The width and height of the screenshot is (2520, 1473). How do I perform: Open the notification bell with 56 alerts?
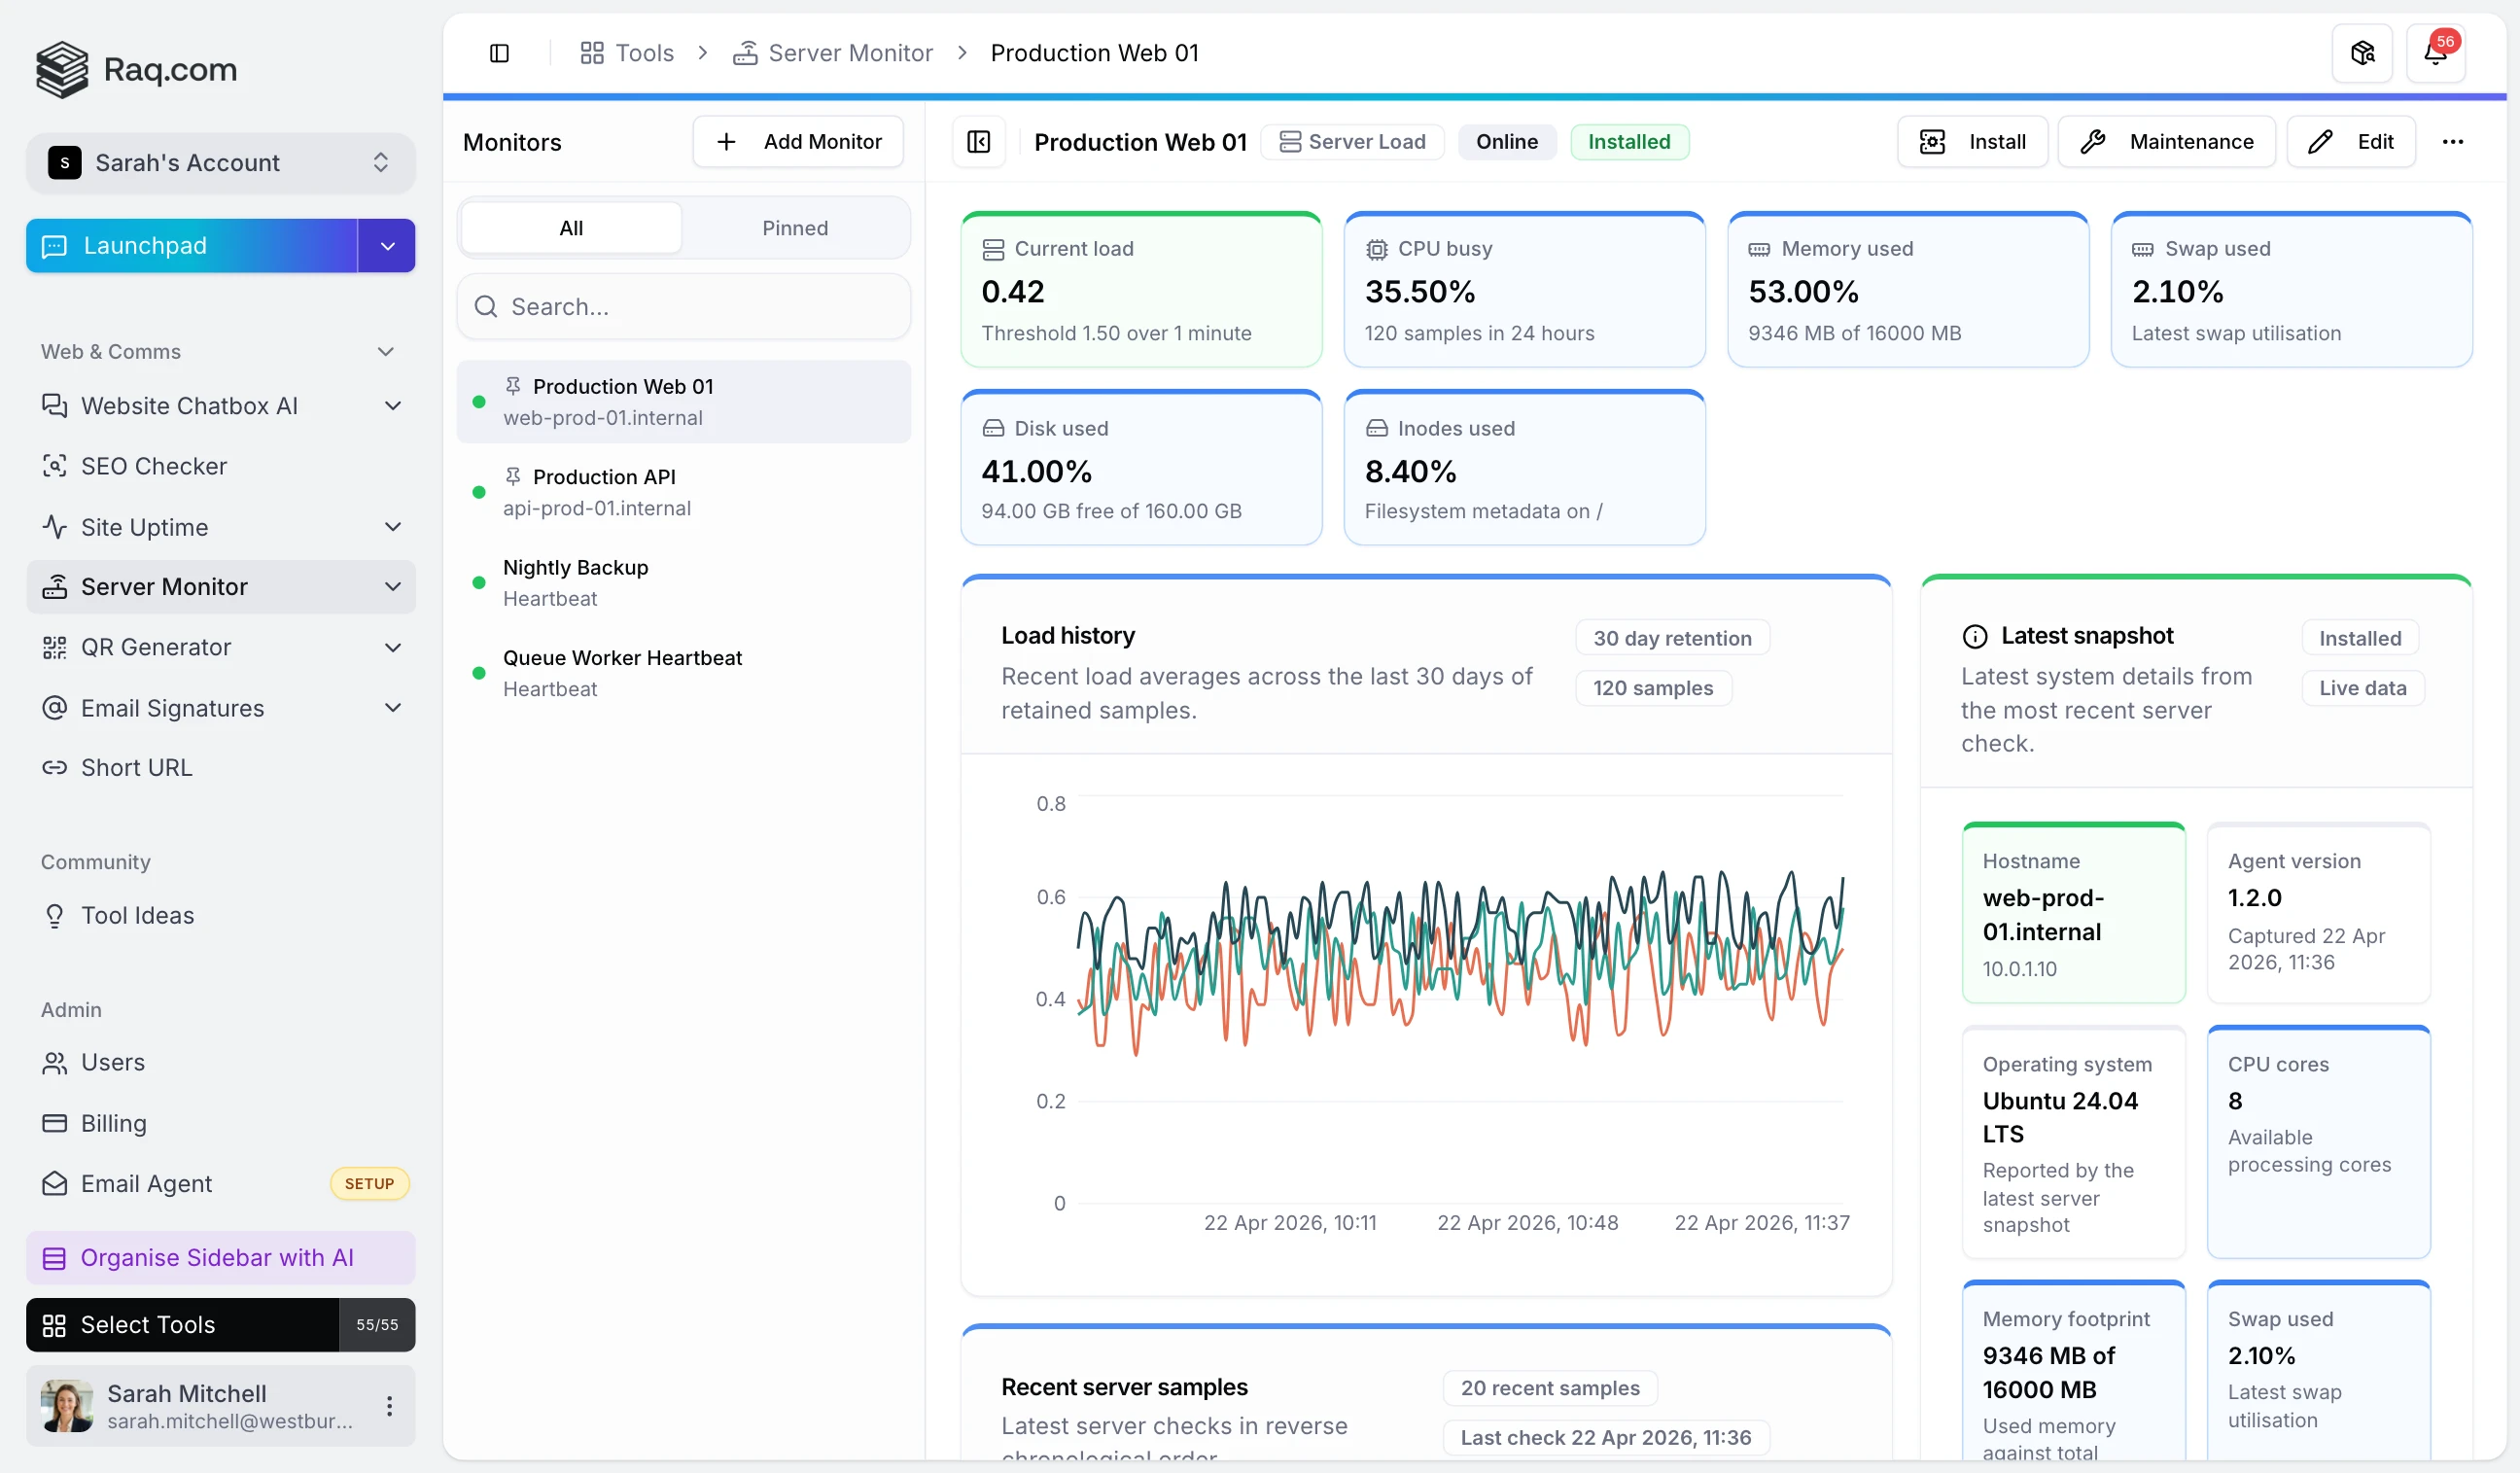tap(2437, 52)
